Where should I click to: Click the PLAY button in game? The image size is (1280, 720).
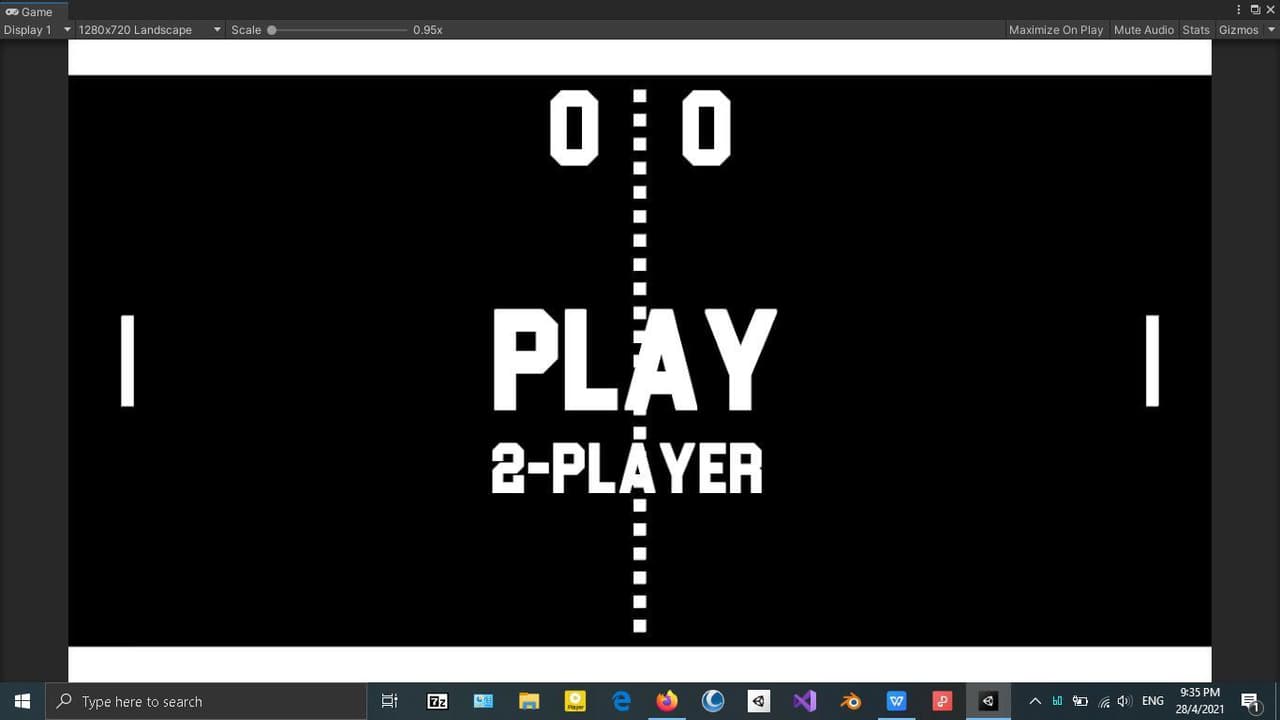(x=634, y=360)
